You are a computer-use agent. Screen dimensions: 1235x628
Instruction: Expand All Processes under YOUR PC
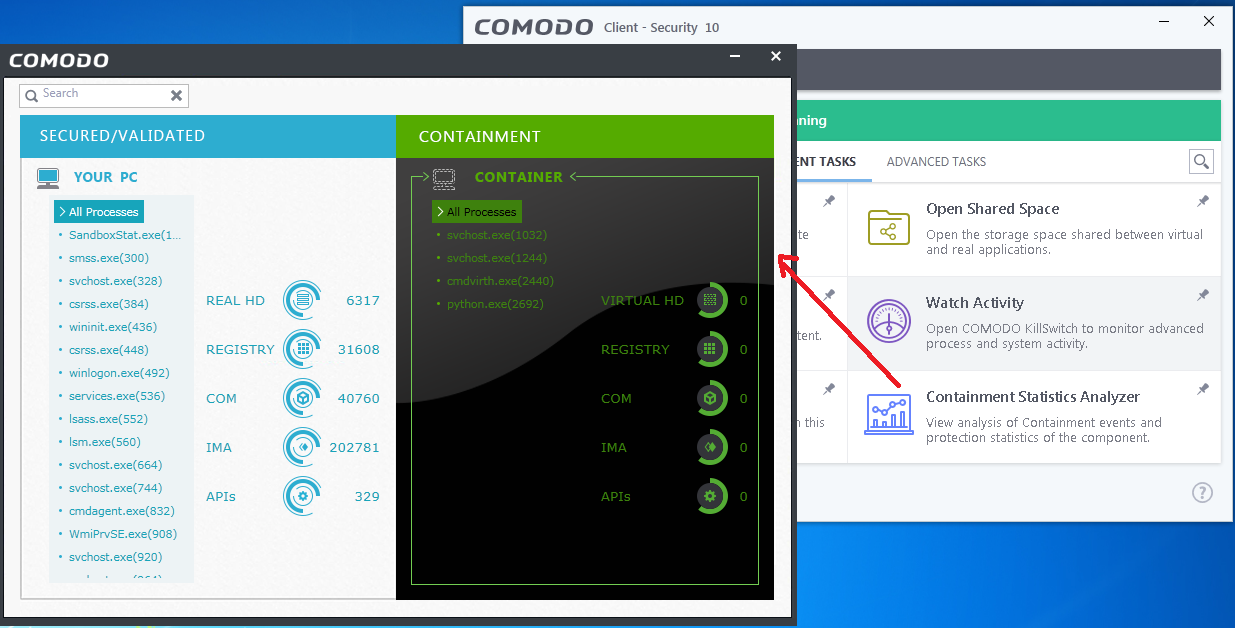[98, 212]
